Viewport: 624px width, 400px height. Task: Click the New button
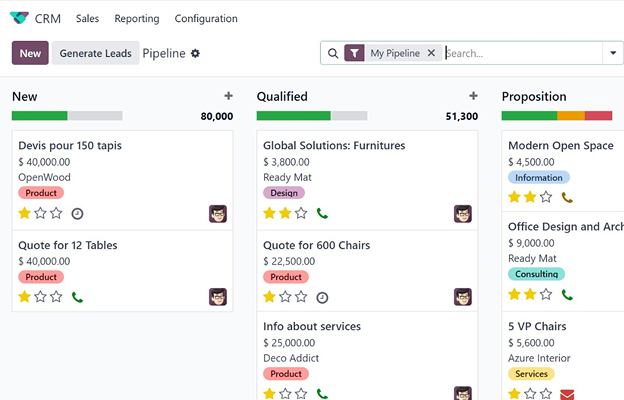30,53
